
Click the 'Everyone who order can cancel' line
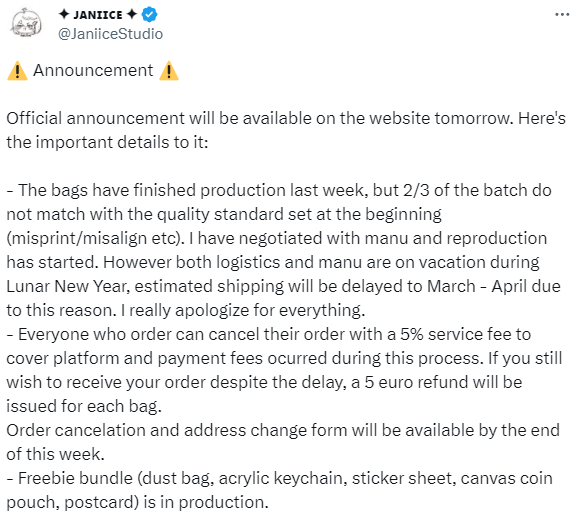click(268, 334)
